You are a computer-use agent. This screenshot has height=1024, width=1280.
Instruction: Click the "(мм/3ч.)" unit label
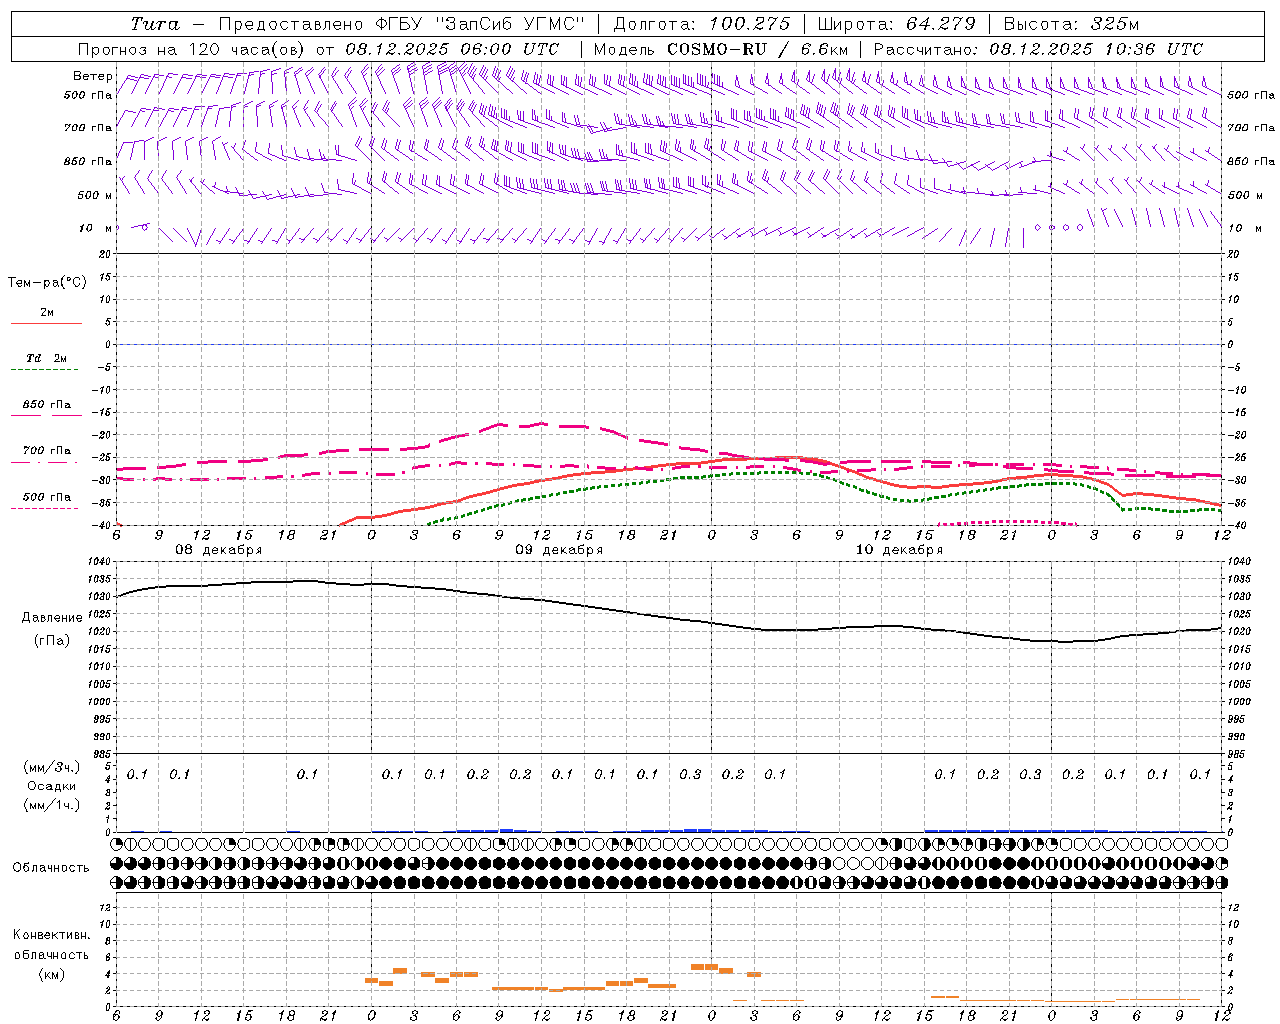pos(52,767)
